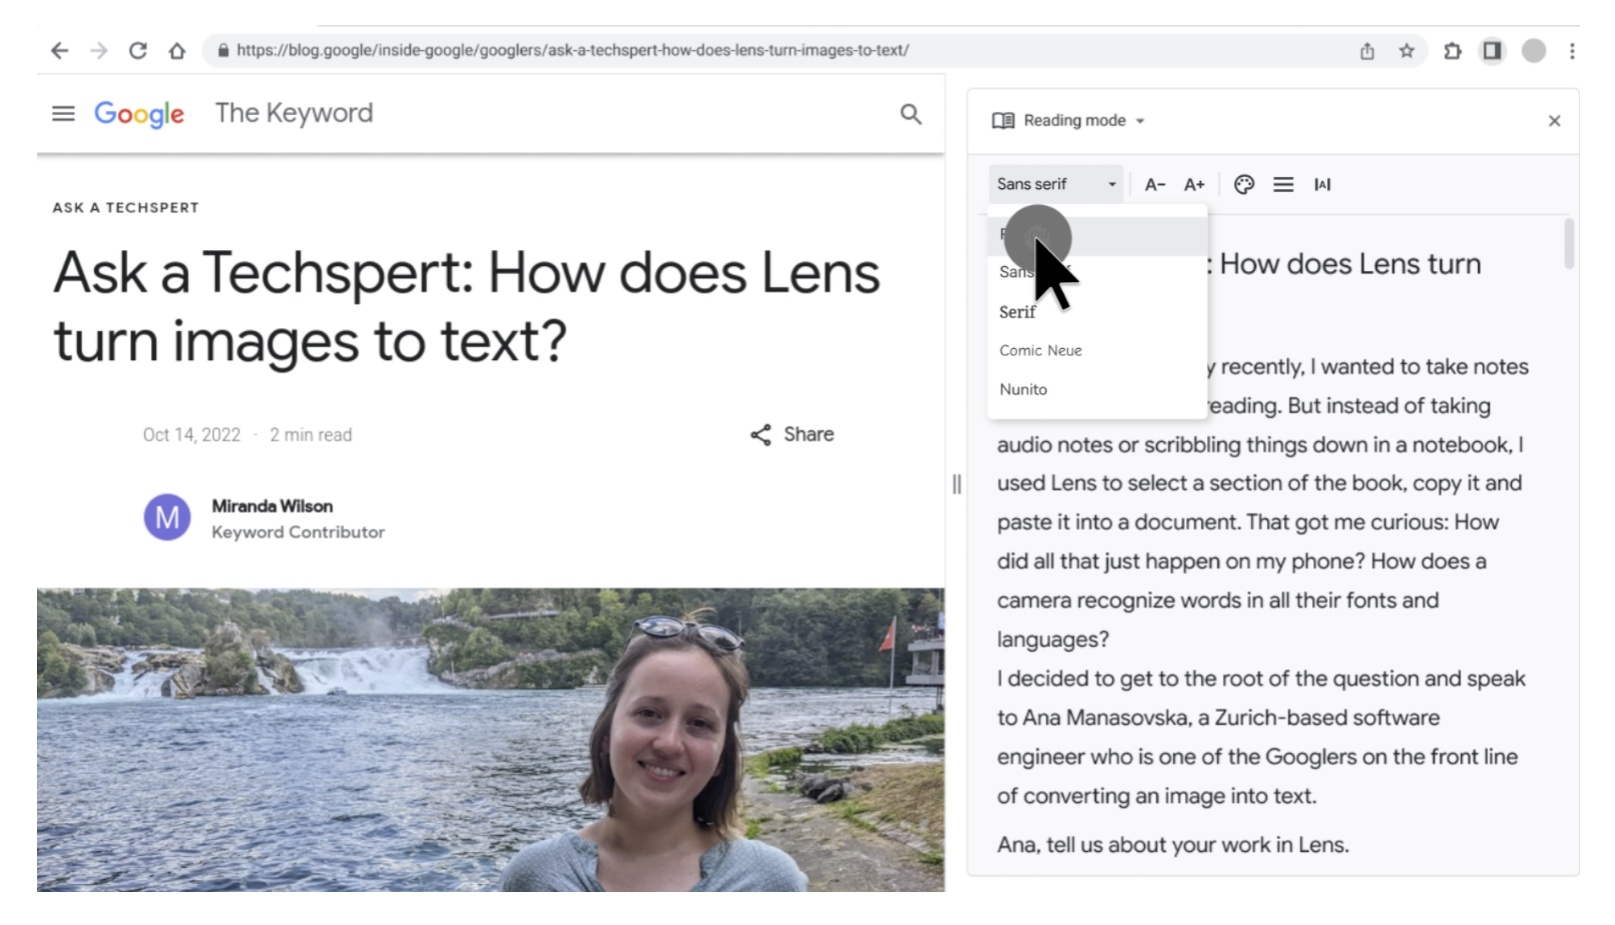Click the article hero photo
1615x925 pixels.
click(491, 739)
